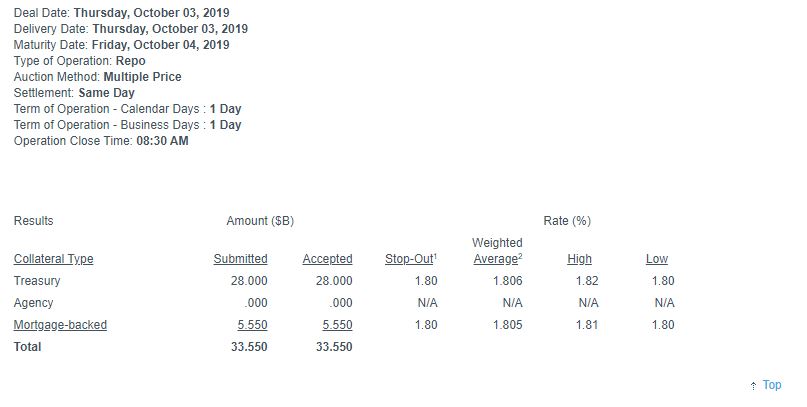Select the High rate column header
The image size is (807, 407).
[579, 259]
